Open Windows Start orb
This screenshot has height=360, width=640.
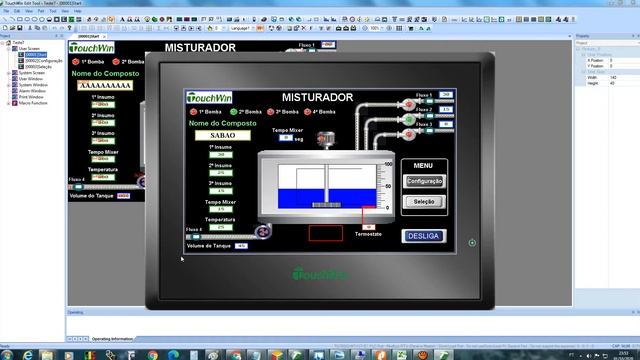(x=7, y=355)
